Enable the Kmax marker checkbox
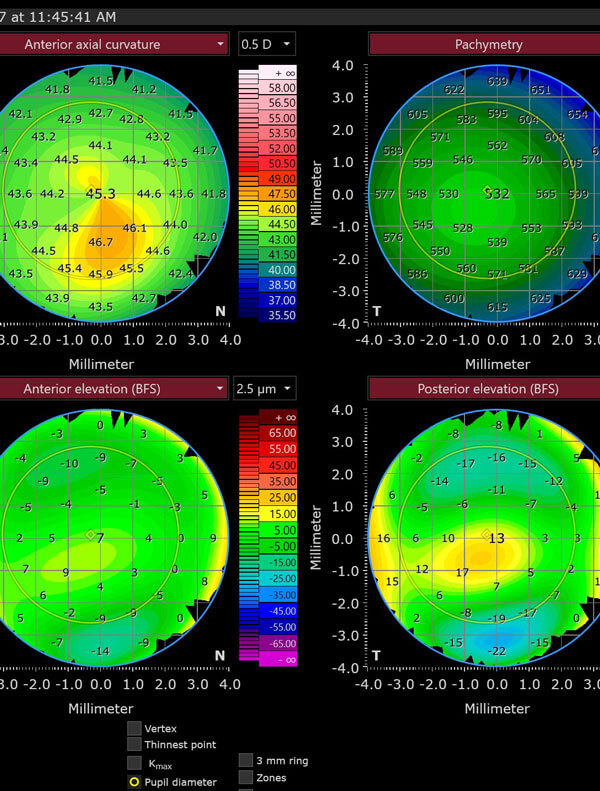Image resolution: width=600 pixels, height=791 pixels. point(134,763)
